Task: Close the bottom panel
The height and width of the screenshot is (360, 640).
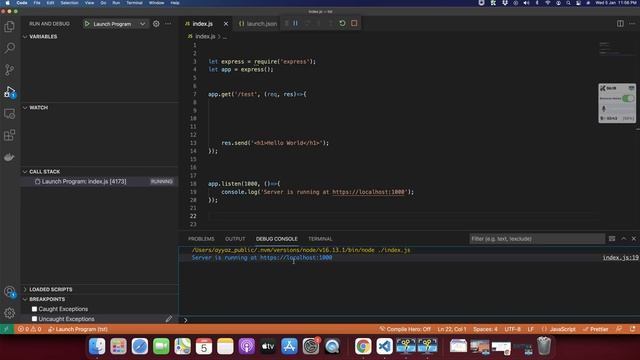Action: pyautogui.click(x=634, y=239)
